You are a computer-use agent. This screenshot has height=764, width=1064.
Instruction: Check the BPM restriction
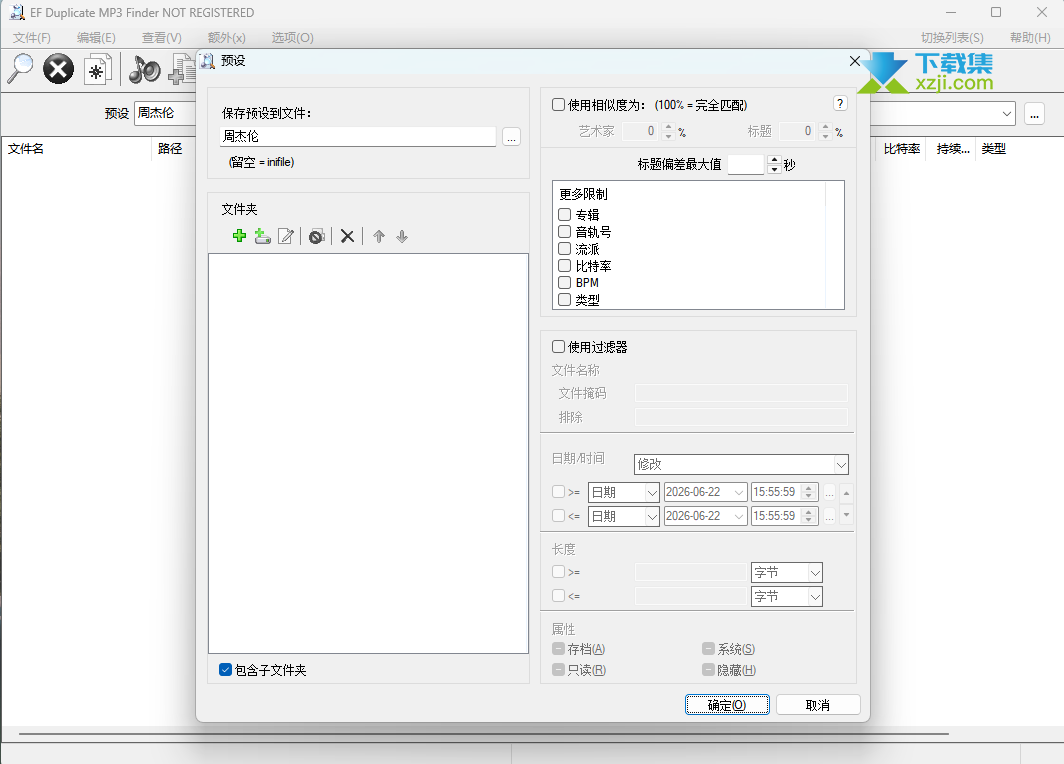pos(564,282)
